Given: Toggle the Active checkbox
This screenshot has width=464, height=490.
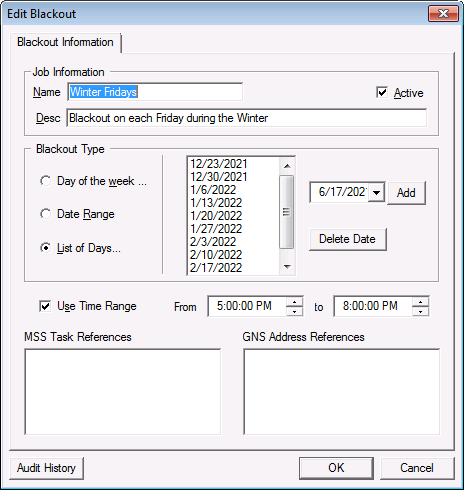Looking at the screenshot, I should tap(382, 92).
